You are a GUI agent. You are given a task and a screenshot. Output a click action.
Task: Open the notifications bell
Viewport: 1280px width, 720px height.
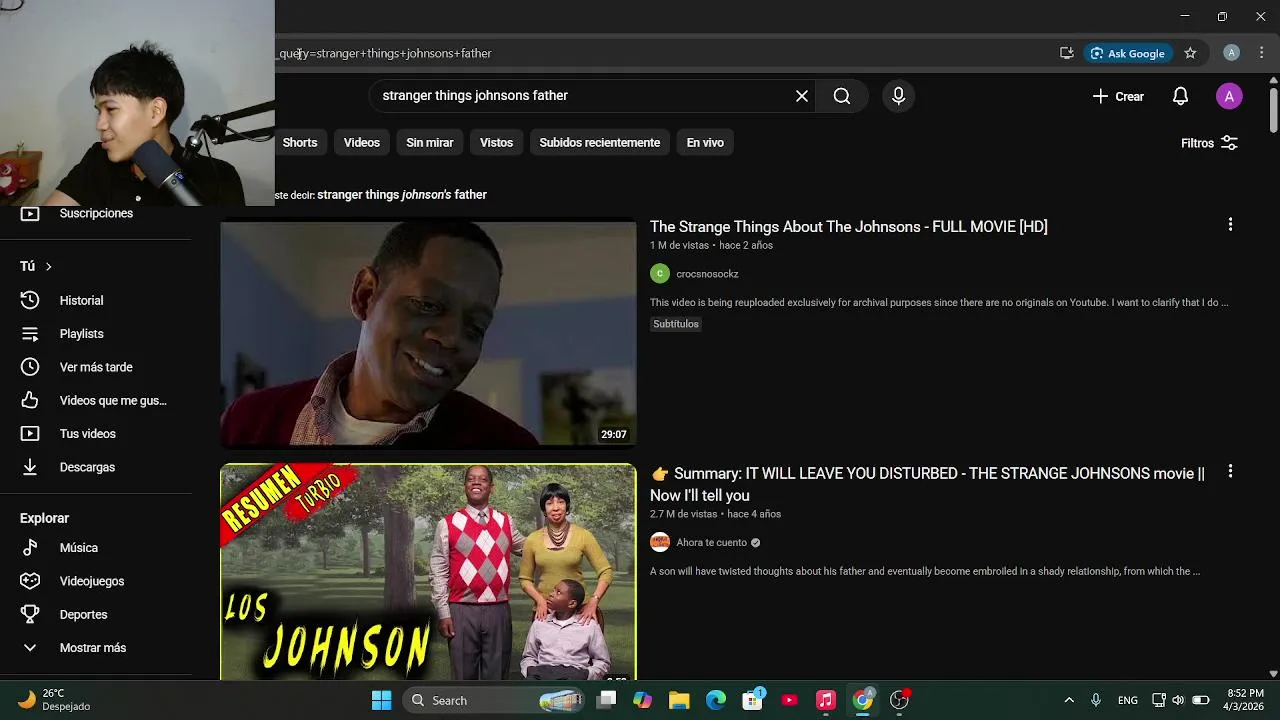pyautogui.click(x=1181, y=96)
